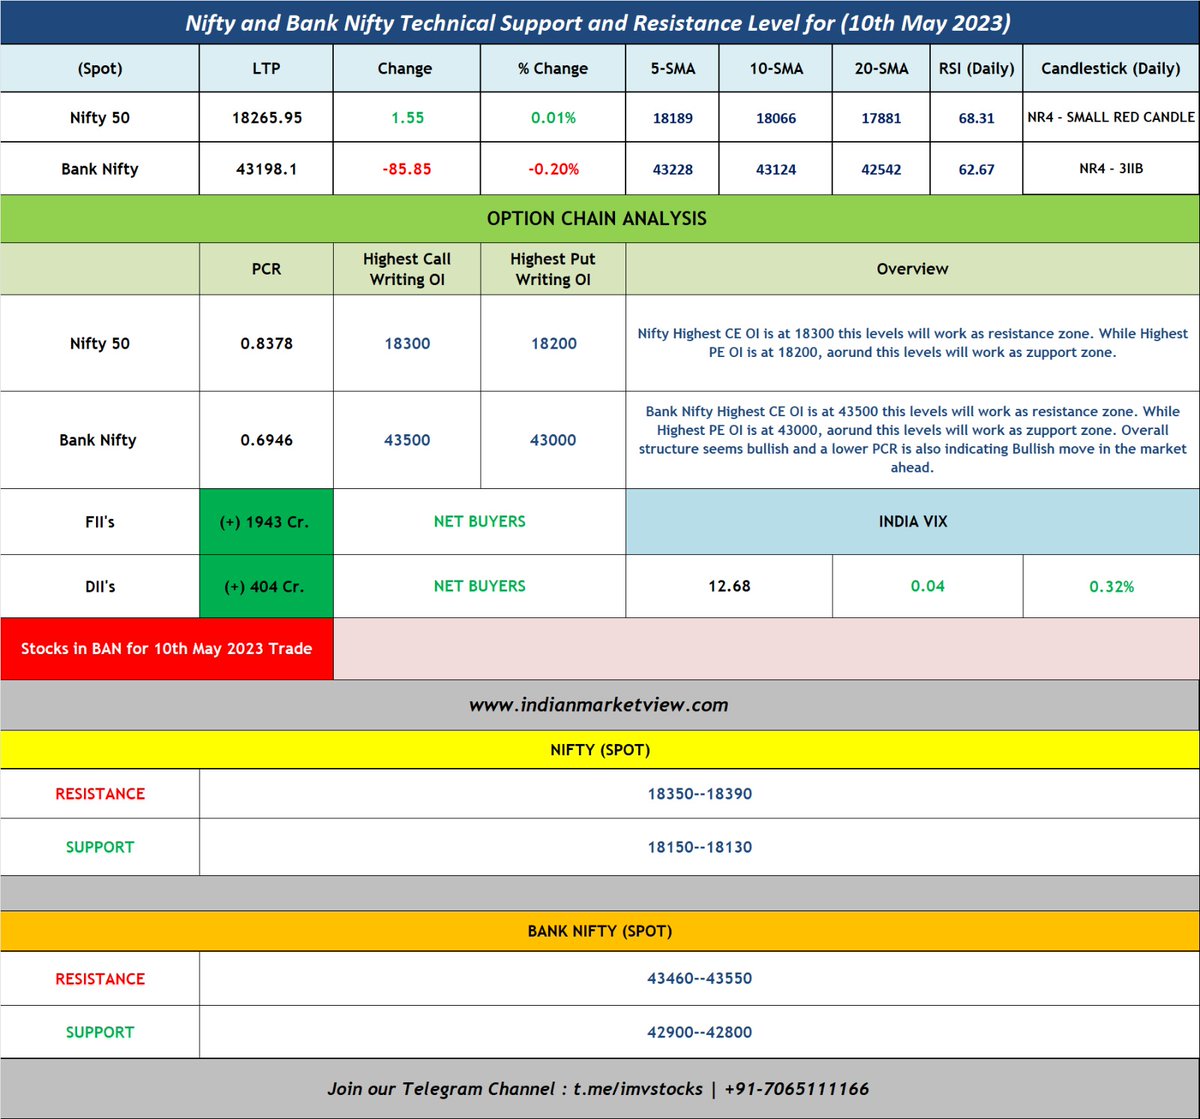Click Nifty resistance range 18350--18390
This screenshot has width=1200, height=1119.
pyautogui.click(x=699, y=794)
